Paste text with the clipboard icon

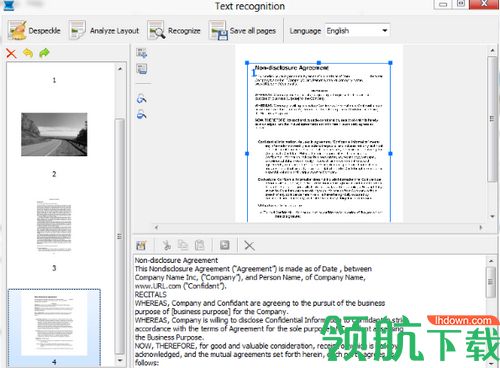click(200, 245)
